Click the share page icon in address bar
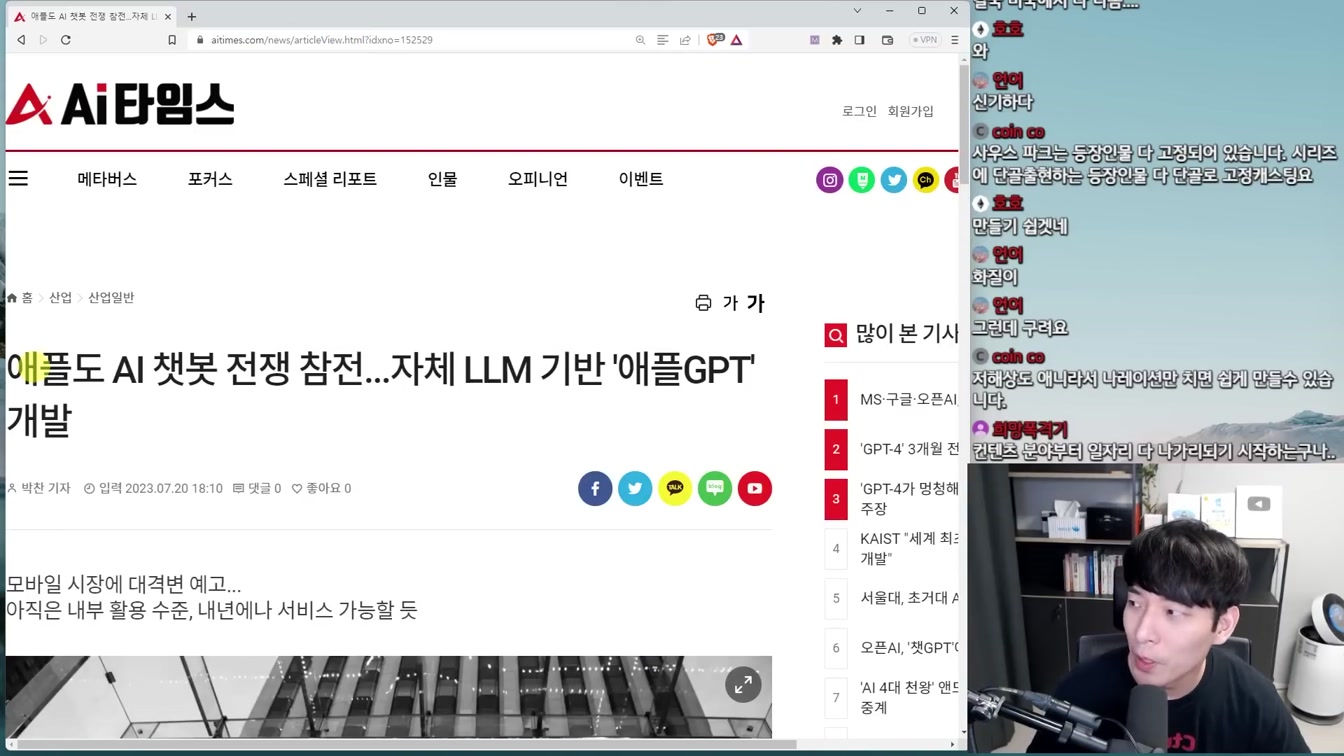The width and height of the screenshot is (1344, 756). 685,40
